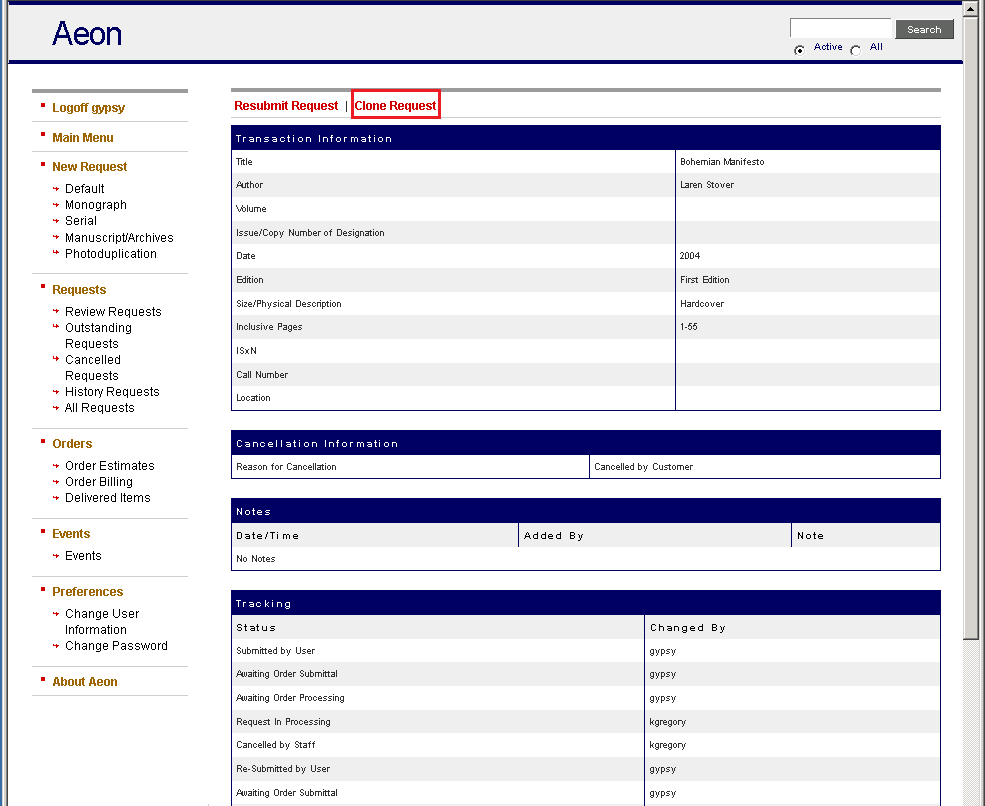The width and height of the screenshot is (985, 806).
Task: View History Requests list
Action: 112,392
